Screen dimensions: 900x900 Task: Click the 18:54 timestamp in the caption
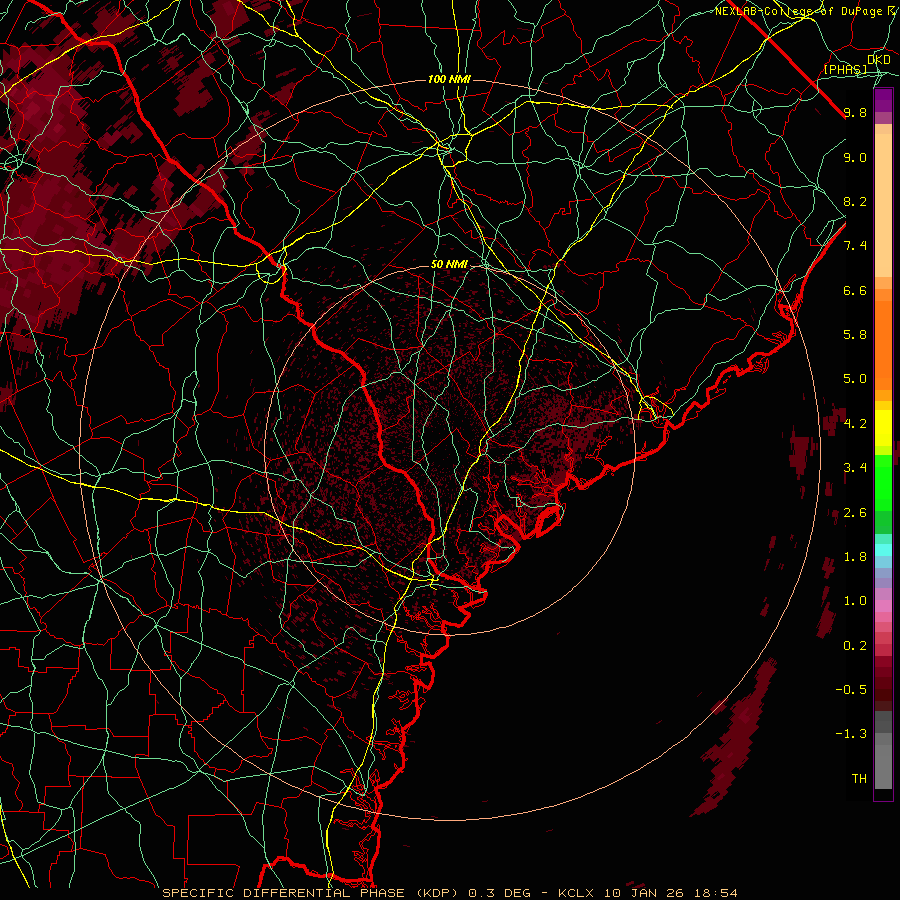[717, 893]
